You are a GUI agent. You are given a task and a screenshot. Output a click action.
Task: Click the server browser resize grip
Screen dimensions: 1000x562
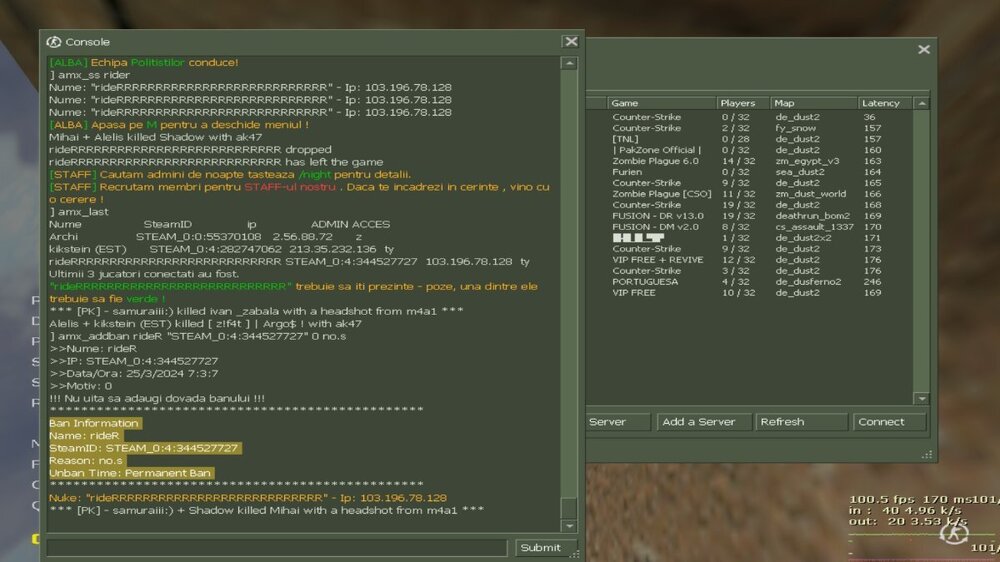[x=930, y=455]
